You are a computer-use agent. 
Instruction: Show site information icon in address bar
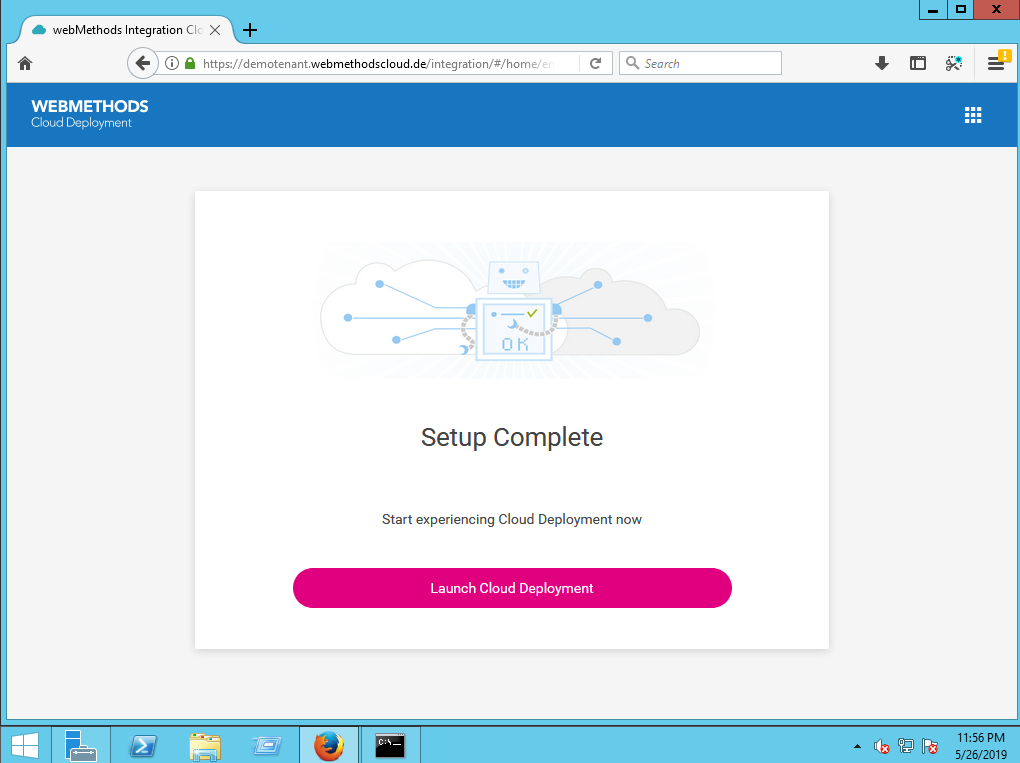point(172,63)
